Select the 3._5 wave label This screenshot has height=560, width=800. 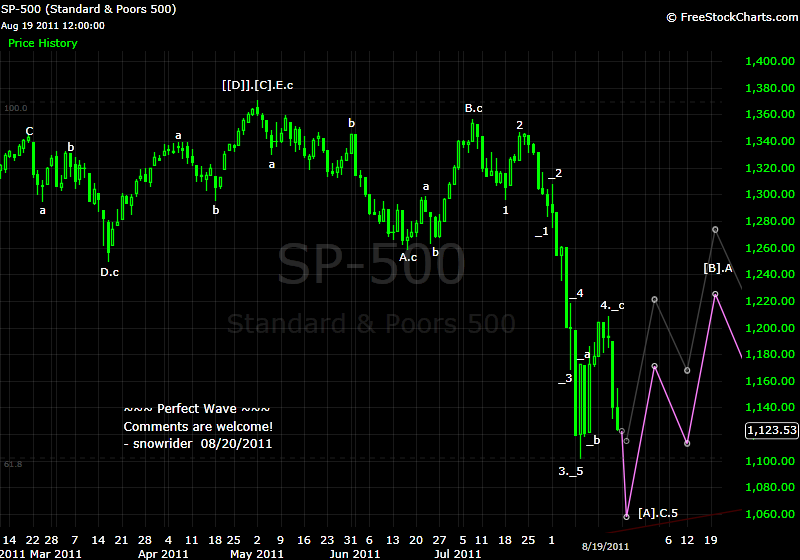coord(570,471)
